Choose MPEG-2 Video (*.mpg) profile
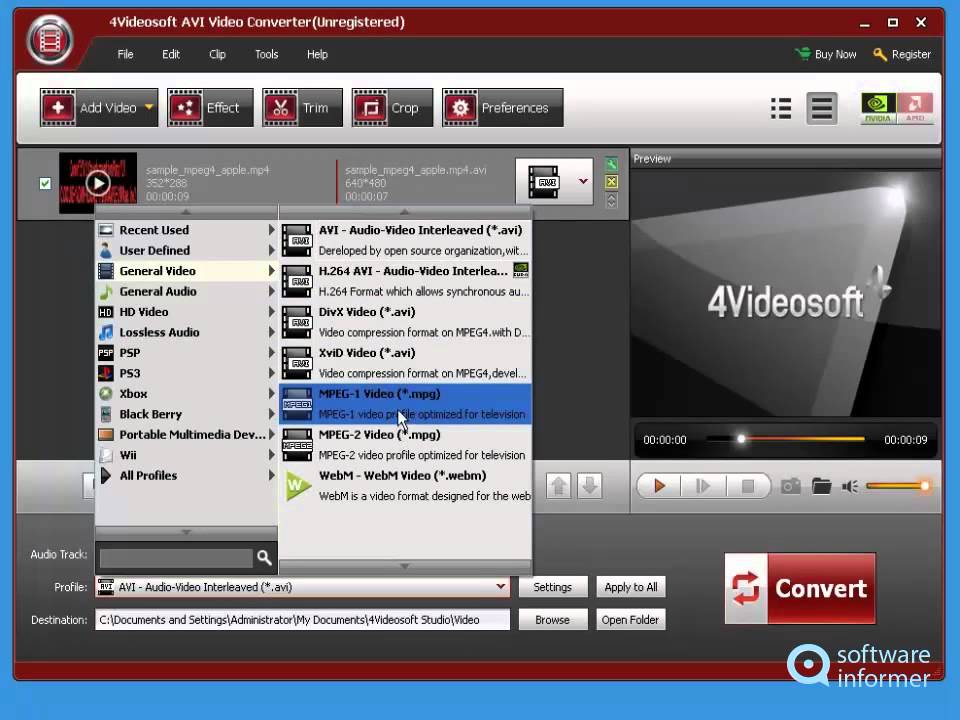 point(405,445)
